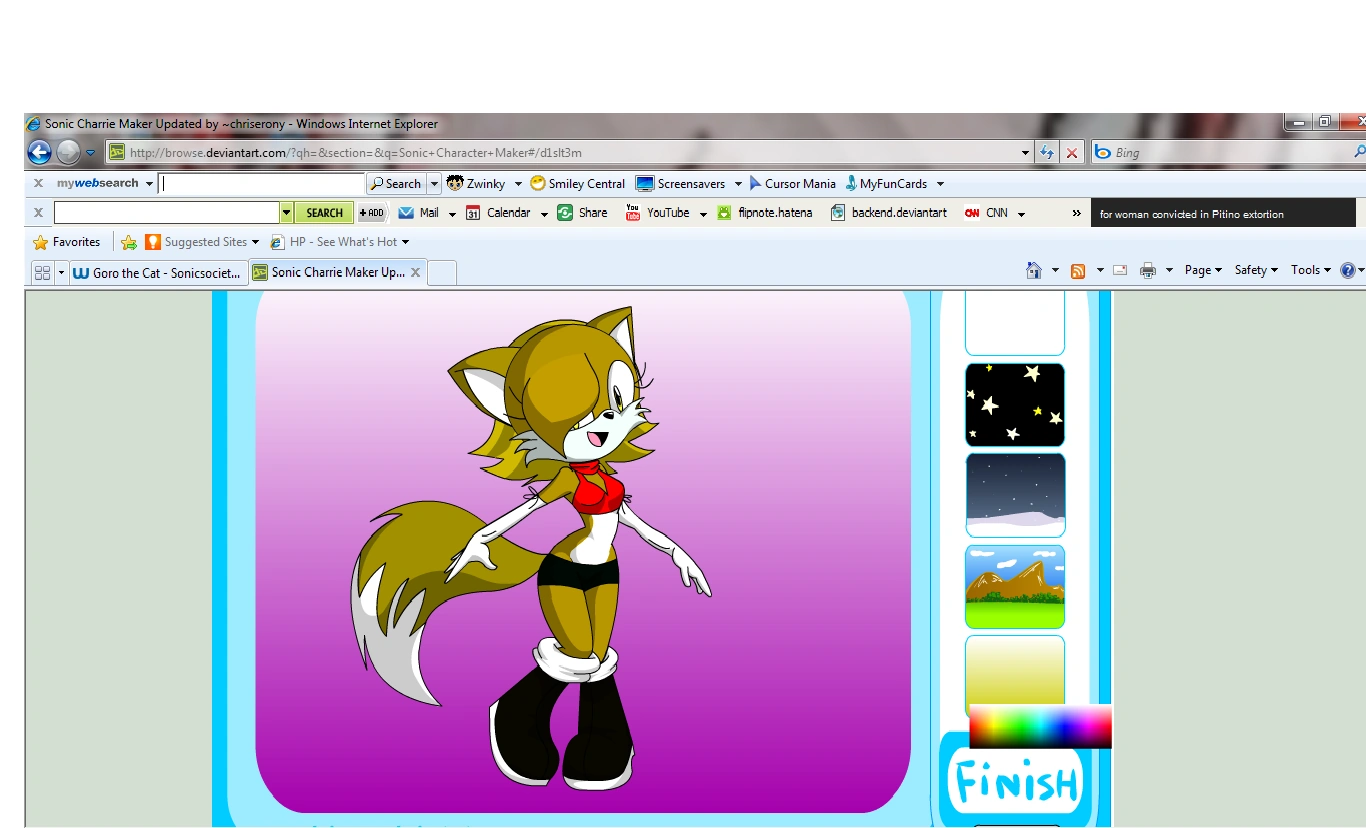1366x828 pixels.
Task: Open the recent pages dropdown beside Forward
Action: click(x=90, y=153)
